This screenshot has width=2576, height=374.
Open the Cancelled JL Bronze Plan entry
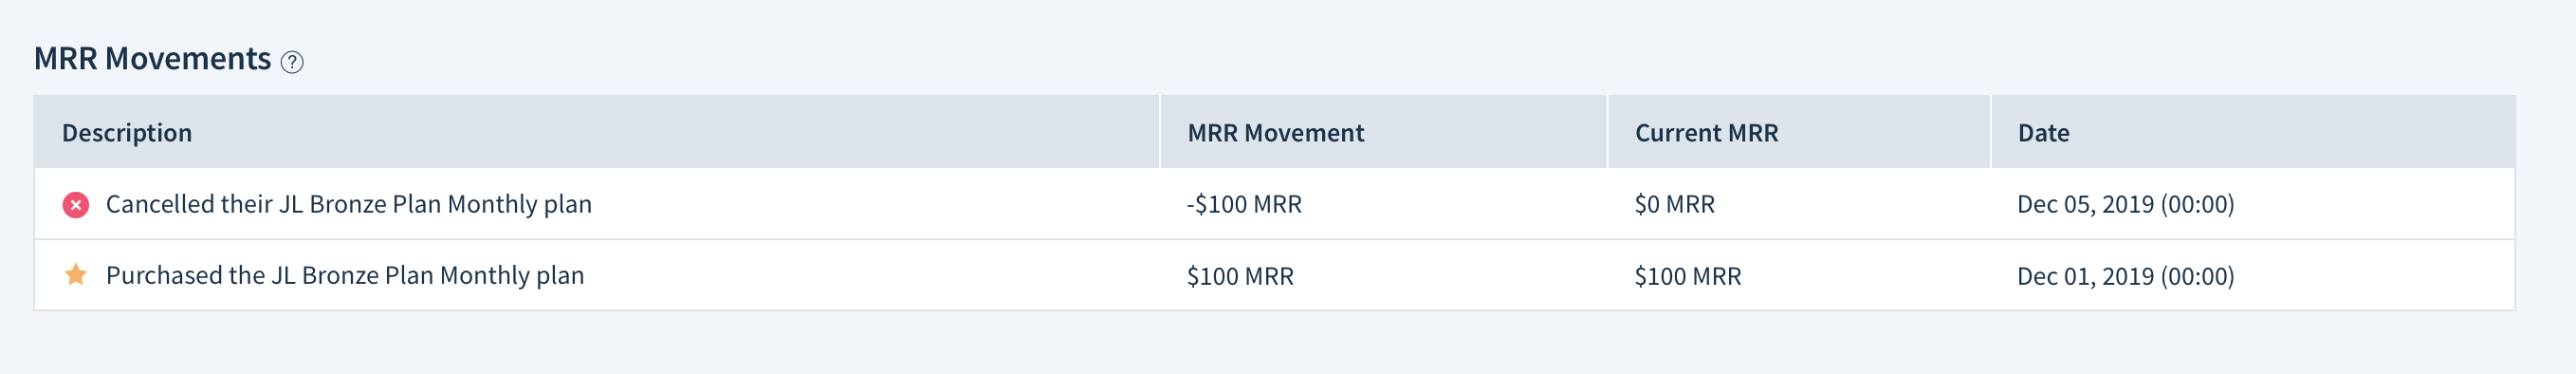(349, 204)
